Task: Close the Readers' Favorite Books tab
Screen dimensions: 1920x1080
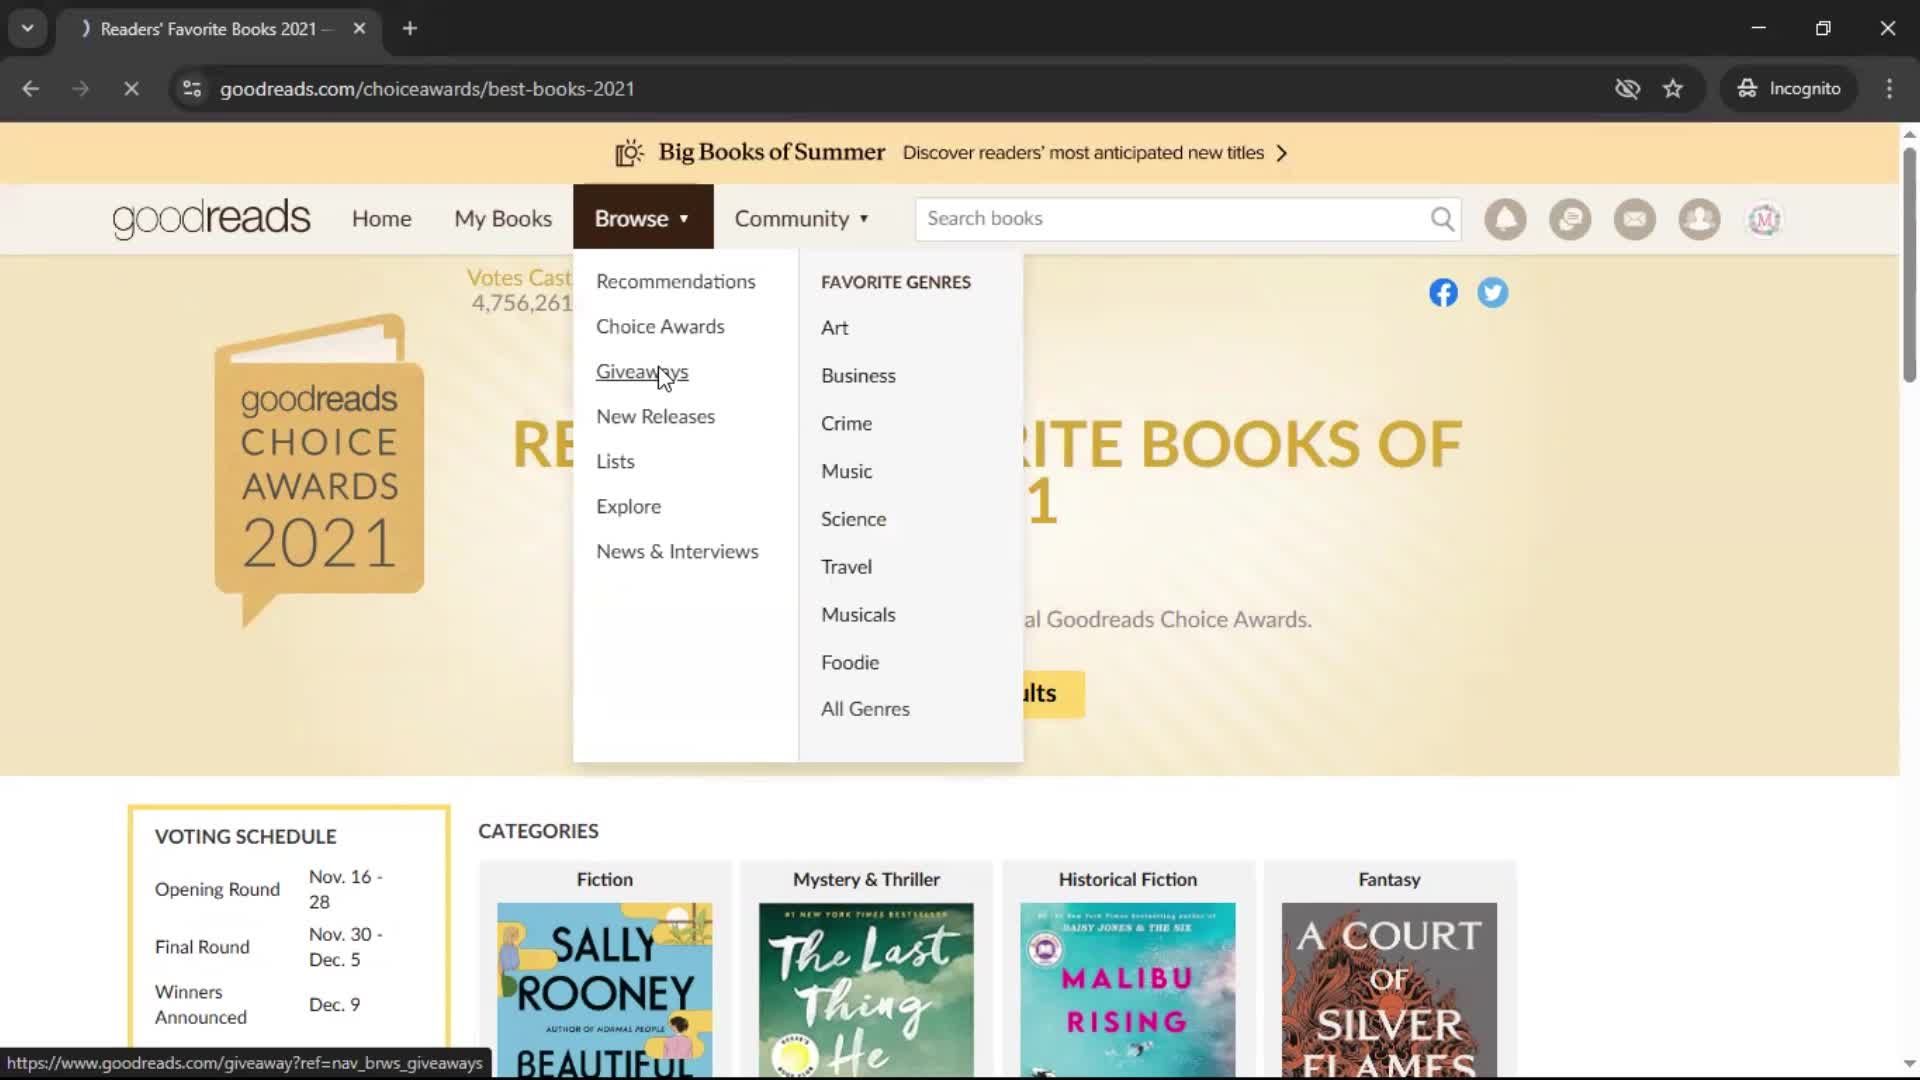Action: [x=359, y=29]
